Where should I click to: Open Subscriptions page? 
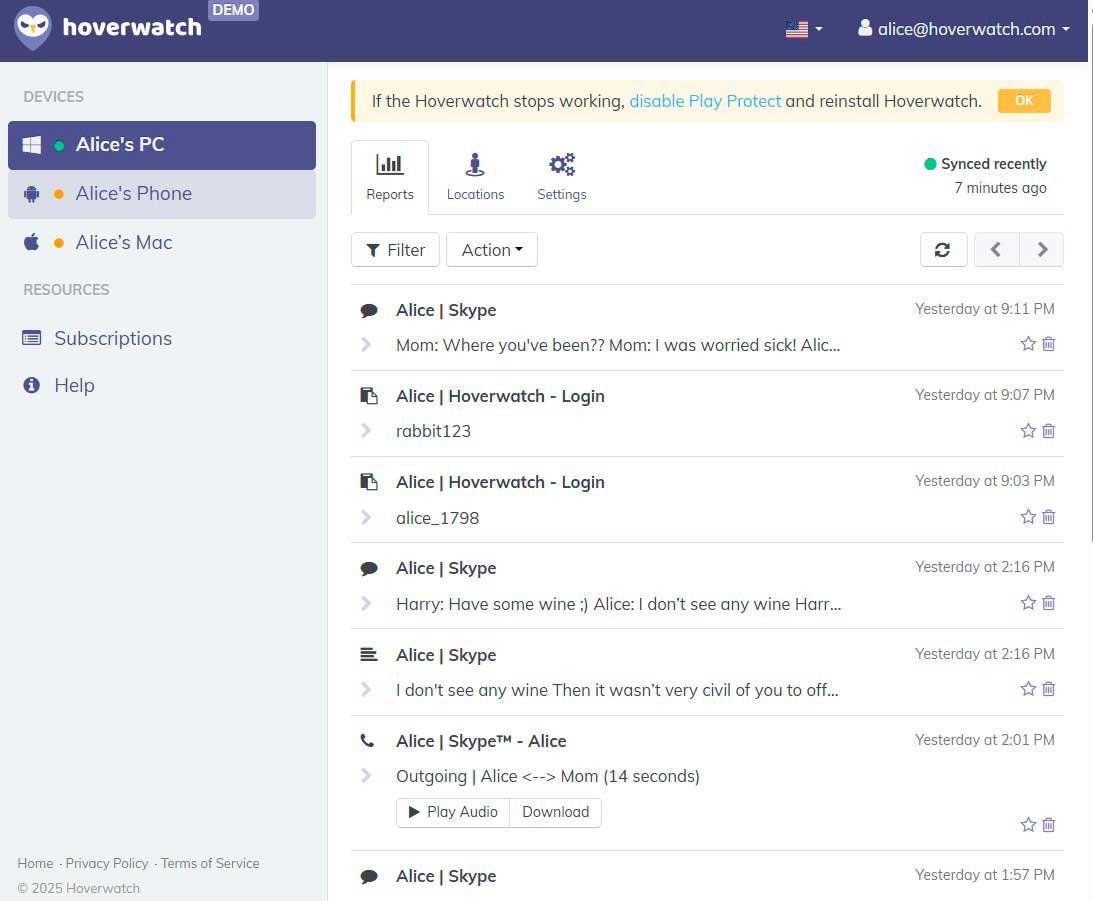tap(113, 338)
